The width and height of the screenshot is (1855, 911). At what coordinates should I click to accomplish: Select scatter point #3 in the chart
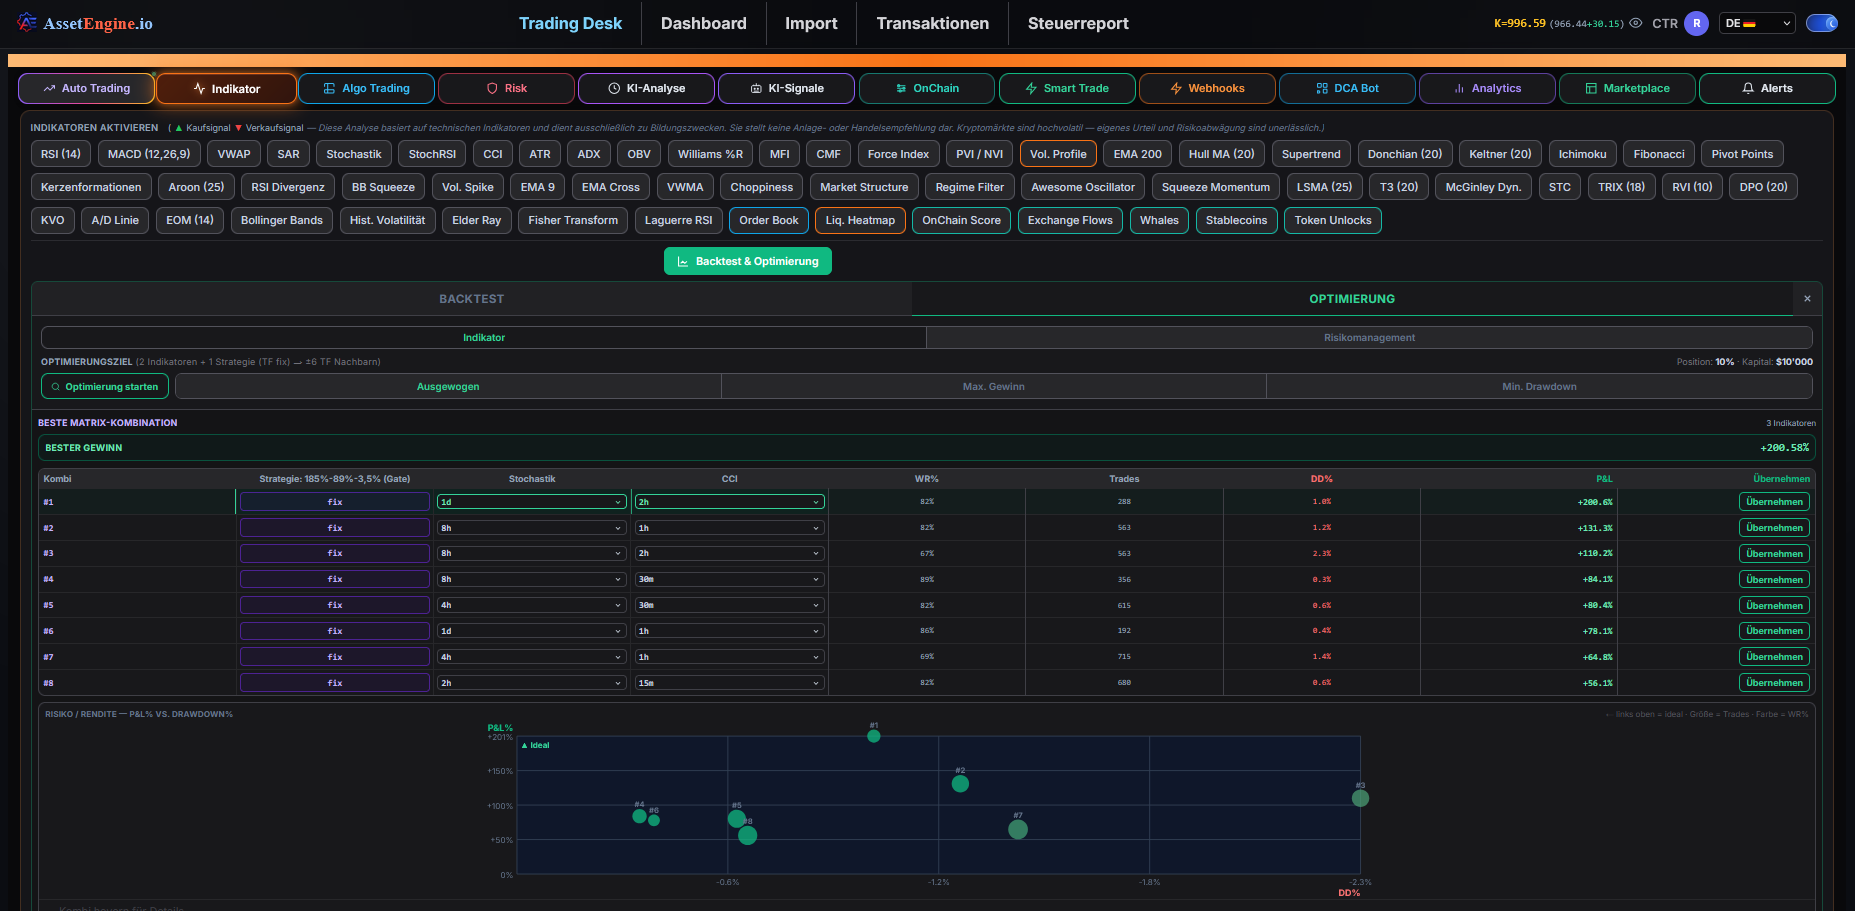[x=1360, y=798]
